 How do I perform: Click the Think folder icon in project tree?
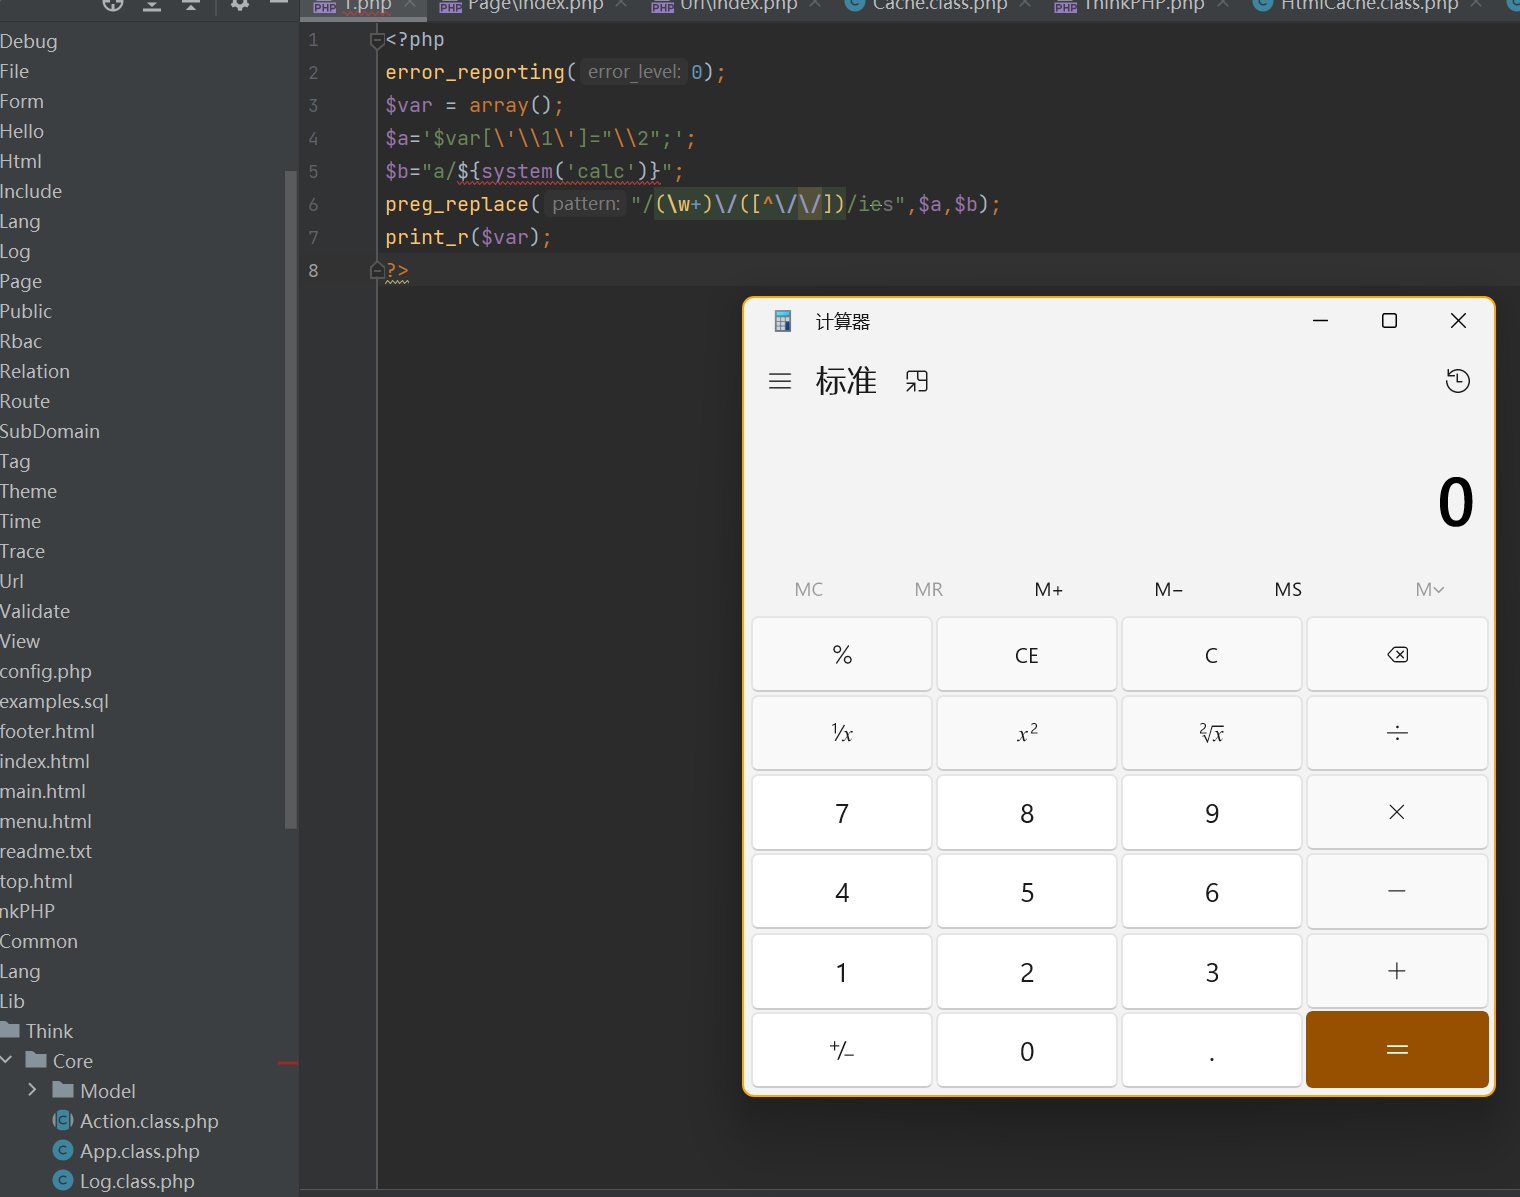(x=11, y=1030)
